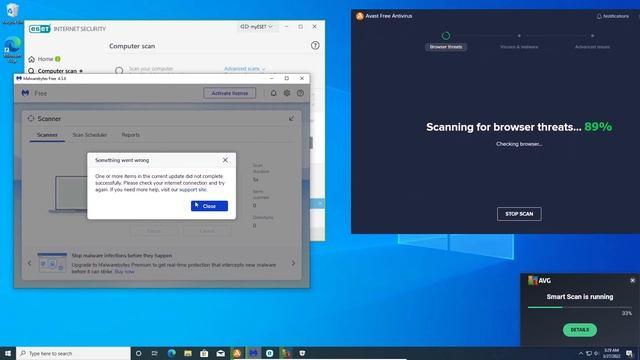Open volume control in system tray
This screenshot has width=640, height=360.
click(596, 353)
